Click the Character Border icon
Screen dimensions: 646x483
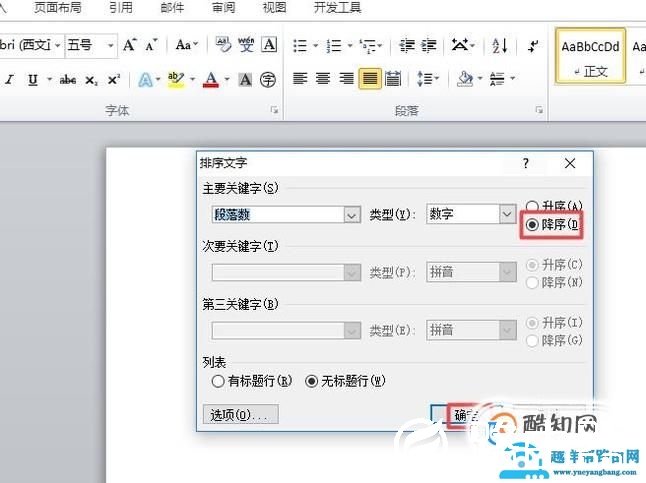[x=269, y=45]
